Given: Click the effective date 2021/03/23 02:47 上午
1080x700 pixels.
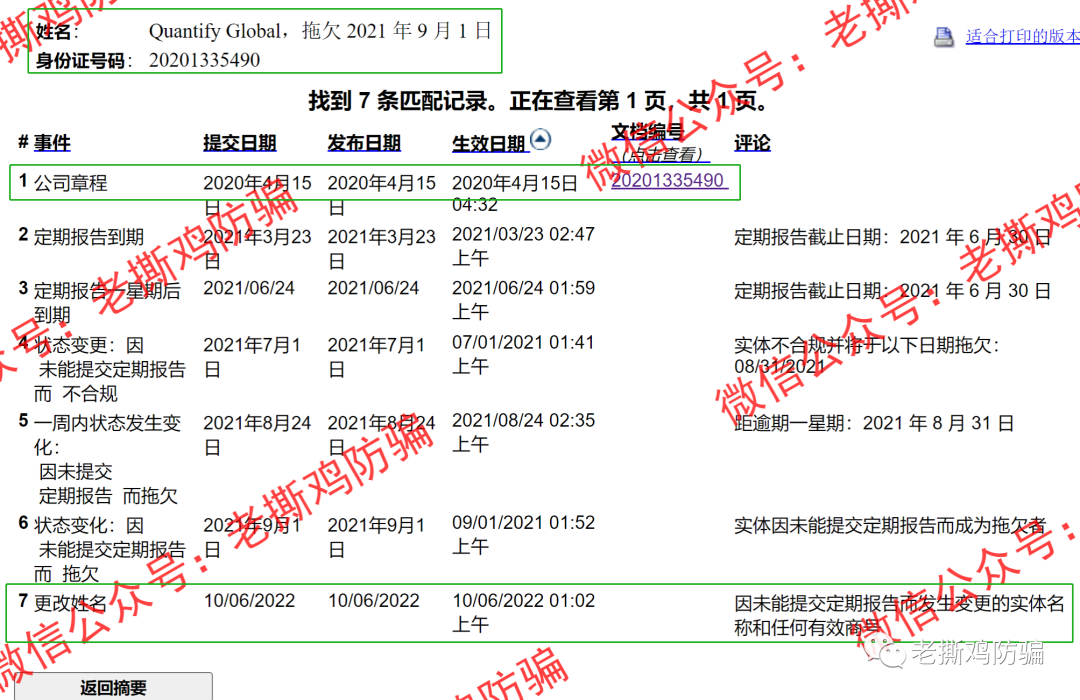Looking at the screenshot, I should (523, 246).
